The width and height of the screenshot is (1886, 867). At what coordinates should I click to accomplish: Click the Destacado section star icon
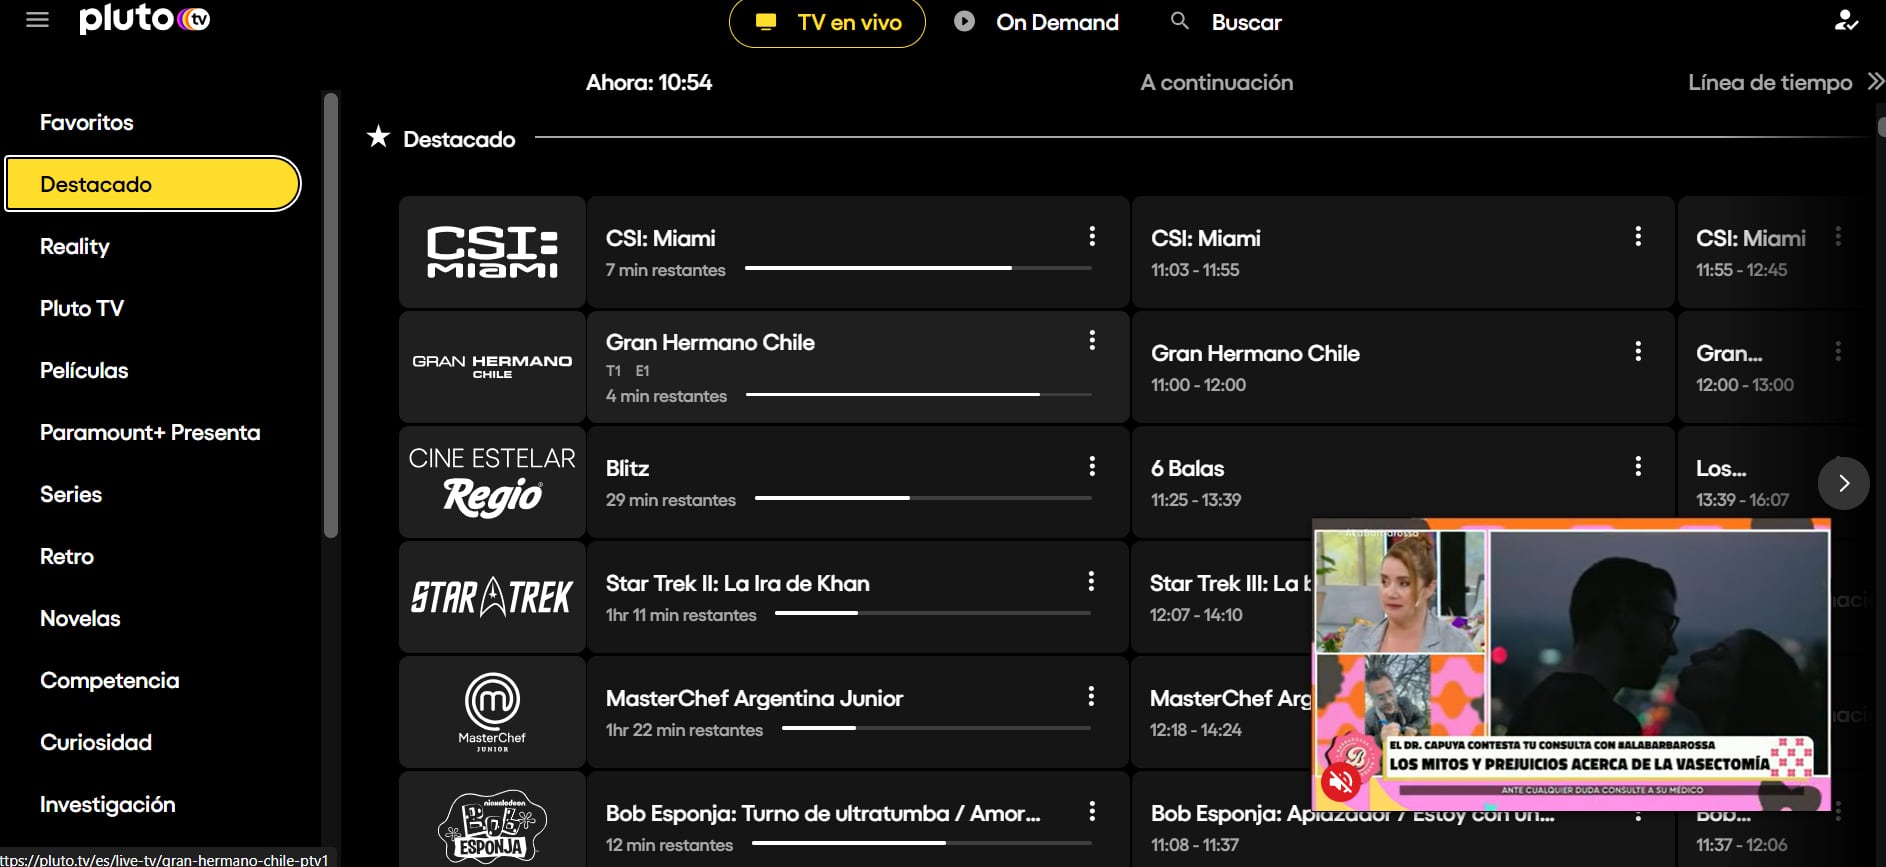(x=378, y=137)
